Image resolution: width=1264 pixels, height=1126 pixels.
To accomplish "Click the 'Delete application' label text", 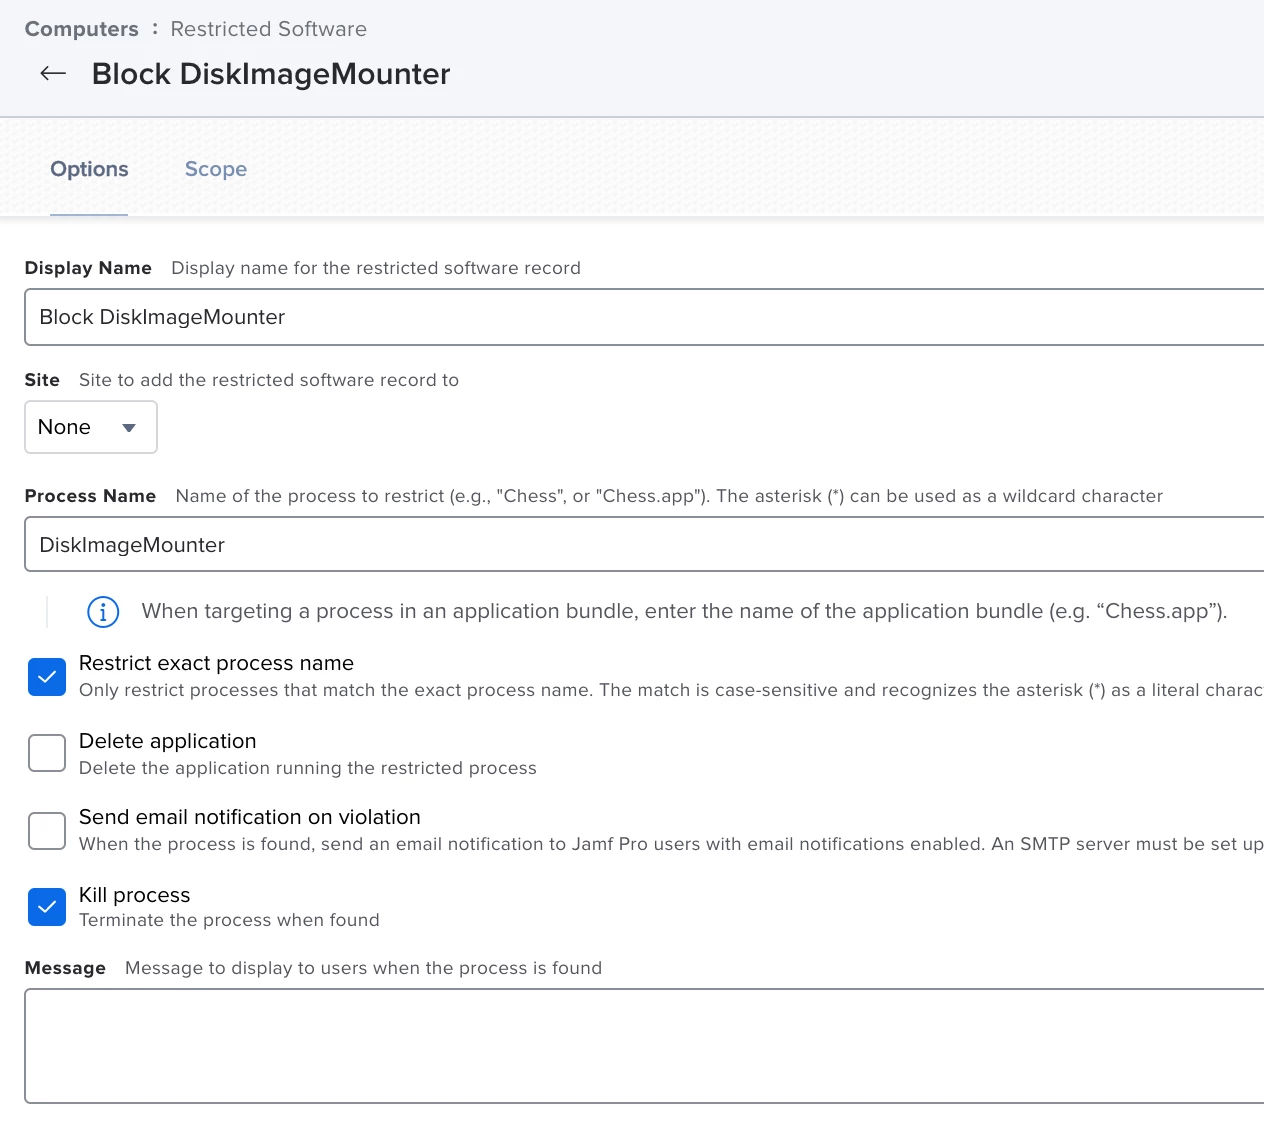I will tap(167, 741).
